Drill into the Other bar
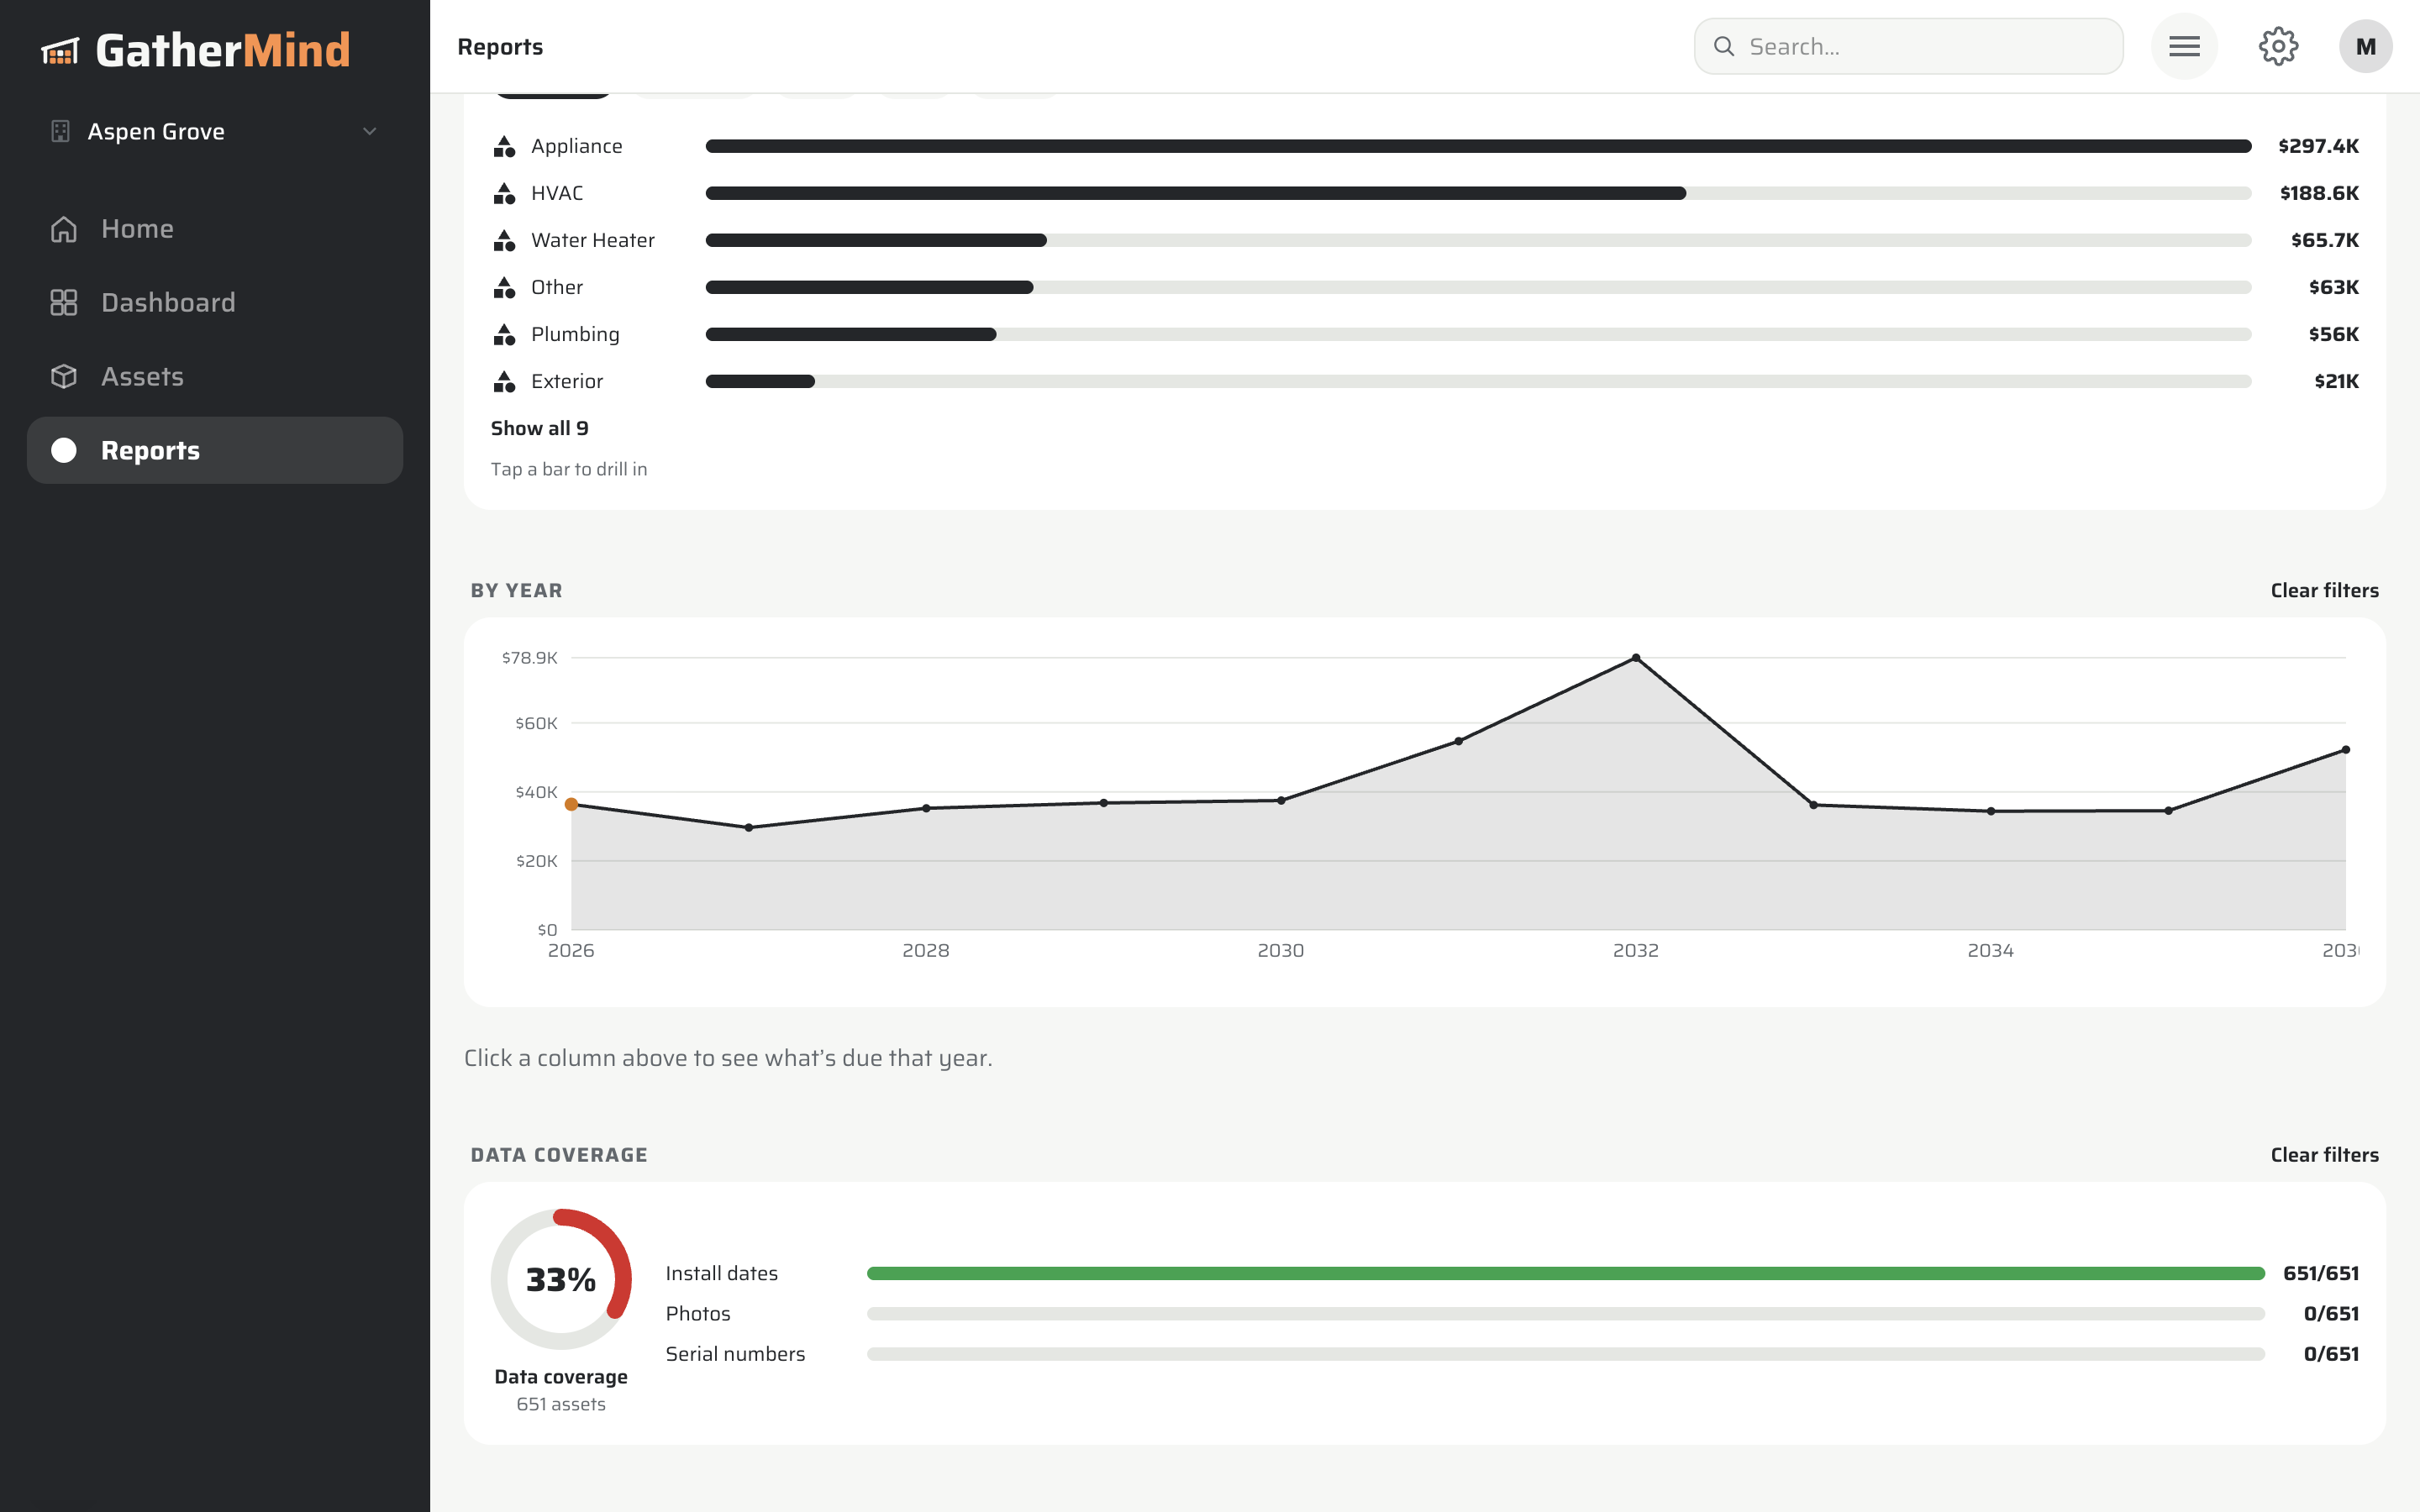Image resolution: width=2420 pixels, height=1512 pixels. (x=1478, y=287)
